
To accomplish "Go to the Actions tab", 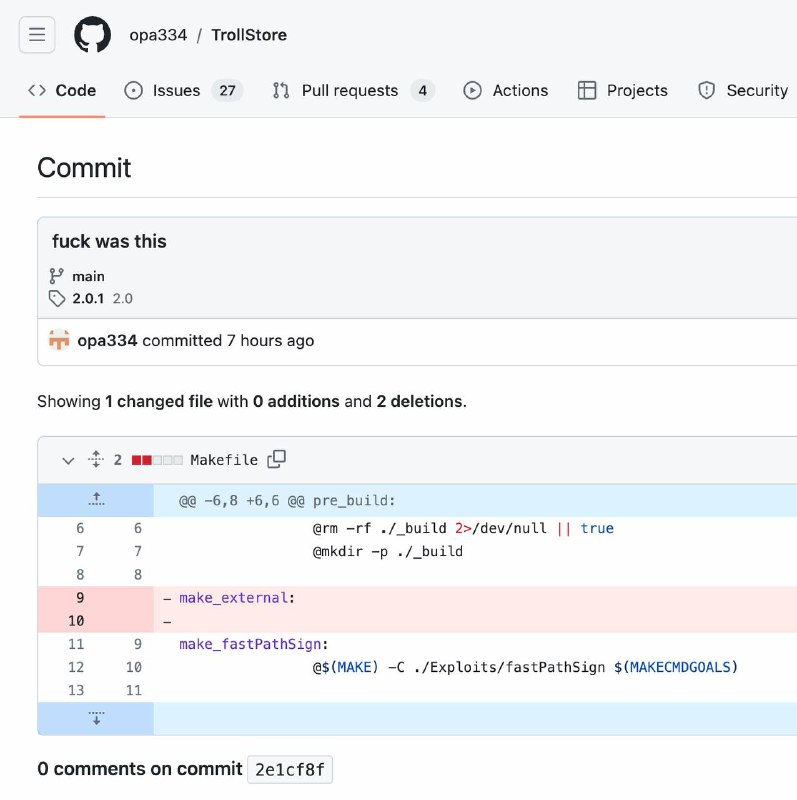I will (x=506, y=90).
